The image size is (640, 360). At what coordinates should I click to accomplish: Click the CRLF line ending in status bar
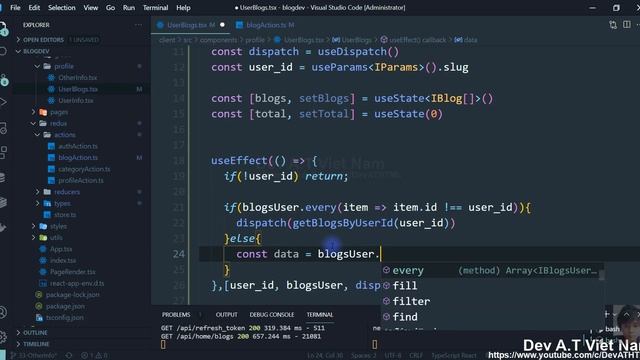coord(416,356)
